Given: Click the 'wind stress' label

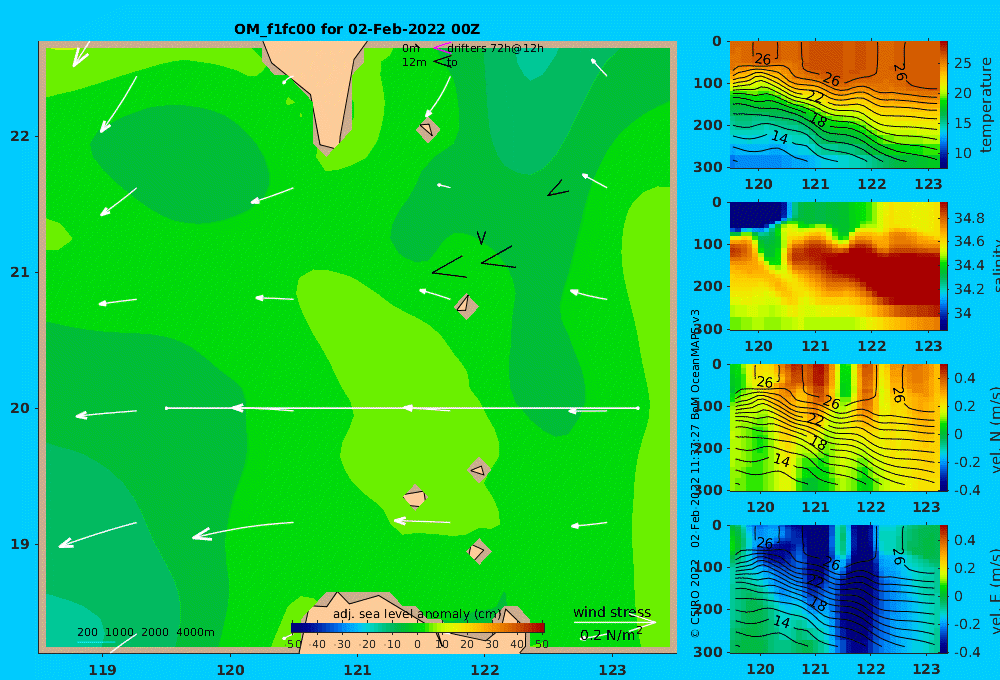Looking at the screenshot, I should pyautogui.click(x=612, y=612).
